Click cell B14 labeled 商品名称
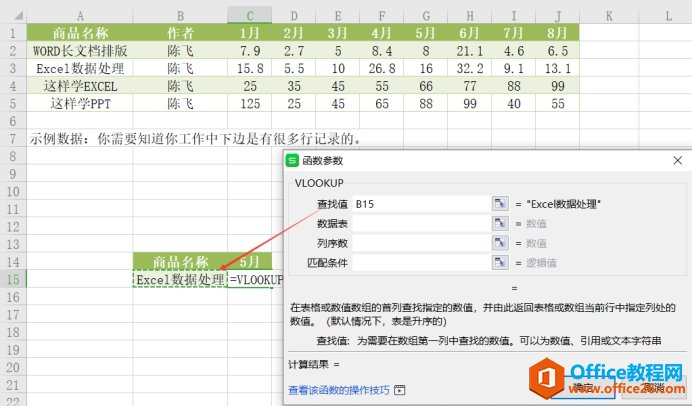 click(180, 261)
